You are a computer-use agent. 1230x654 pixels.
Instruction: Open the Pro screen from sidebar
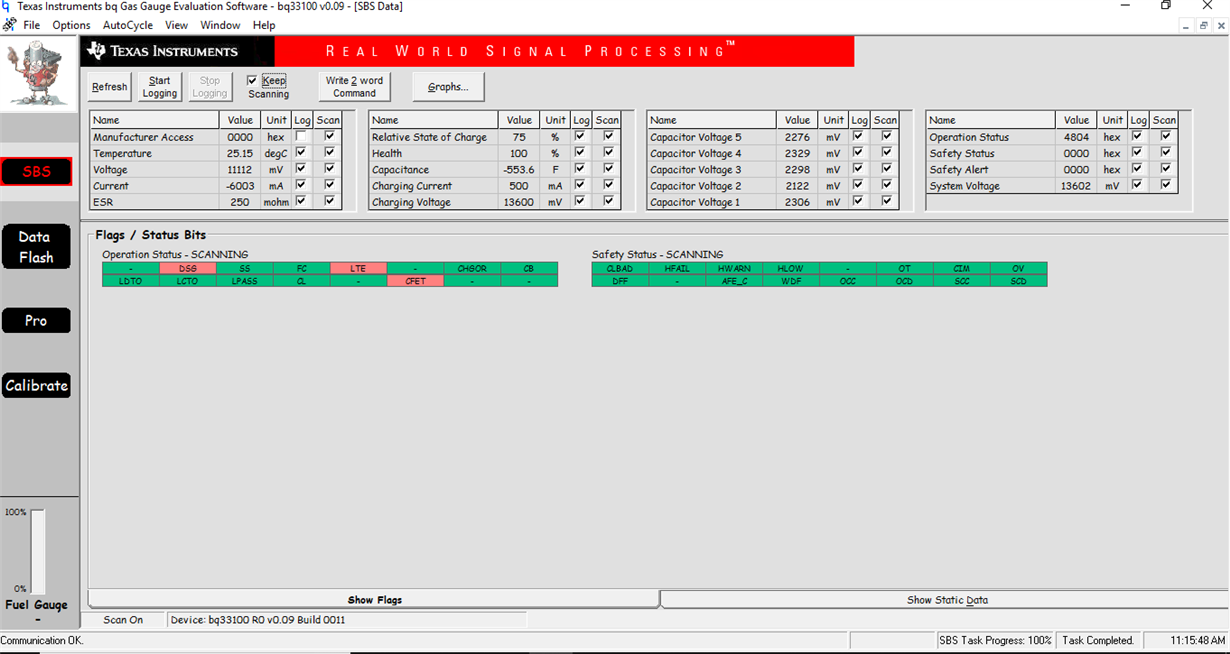[x=37, y=321]
